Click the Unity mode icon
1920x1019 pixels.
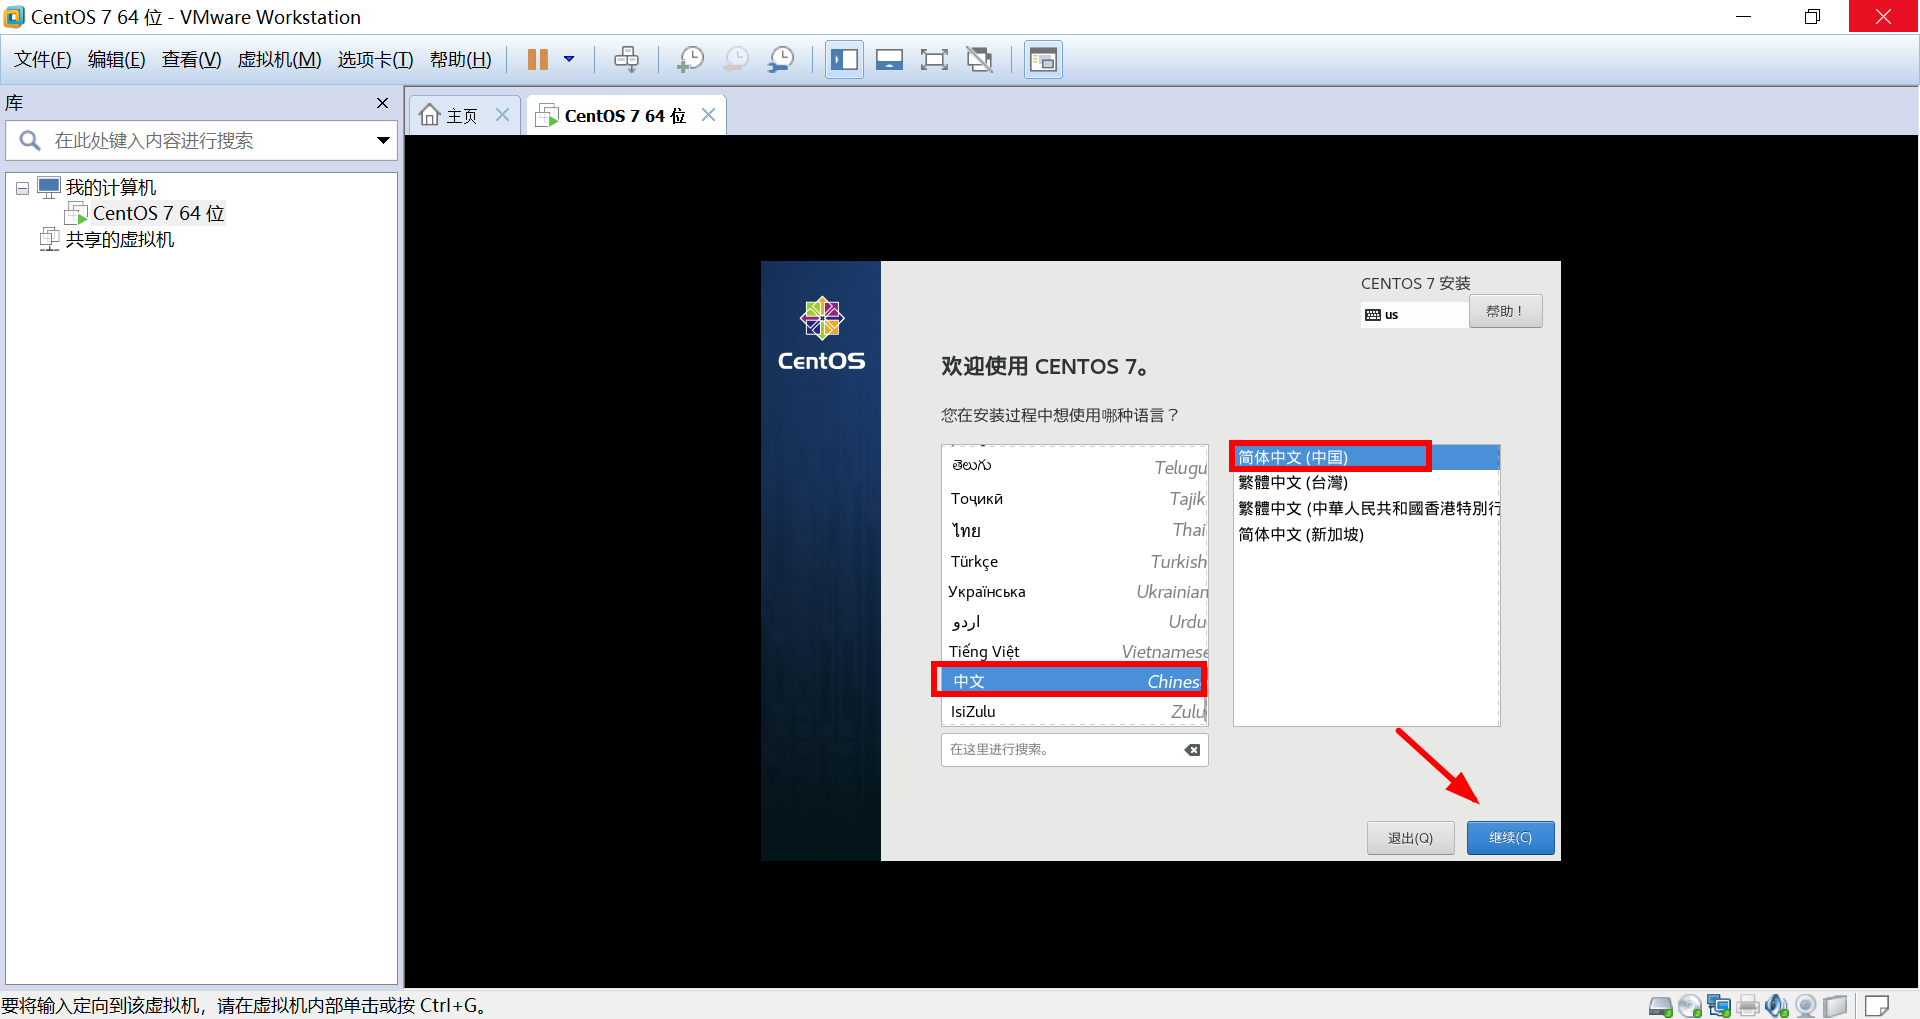click(x=979, y=60)
